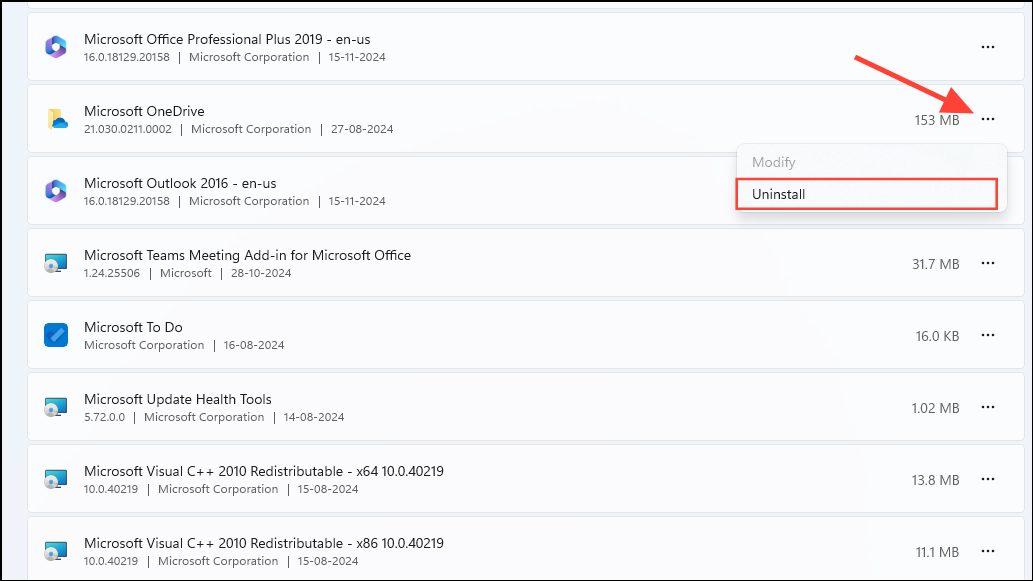The height and width of the screenshot is (581, 1033).
Task: Click the OneDrive cloud folder icon
Action: point(57,119)
